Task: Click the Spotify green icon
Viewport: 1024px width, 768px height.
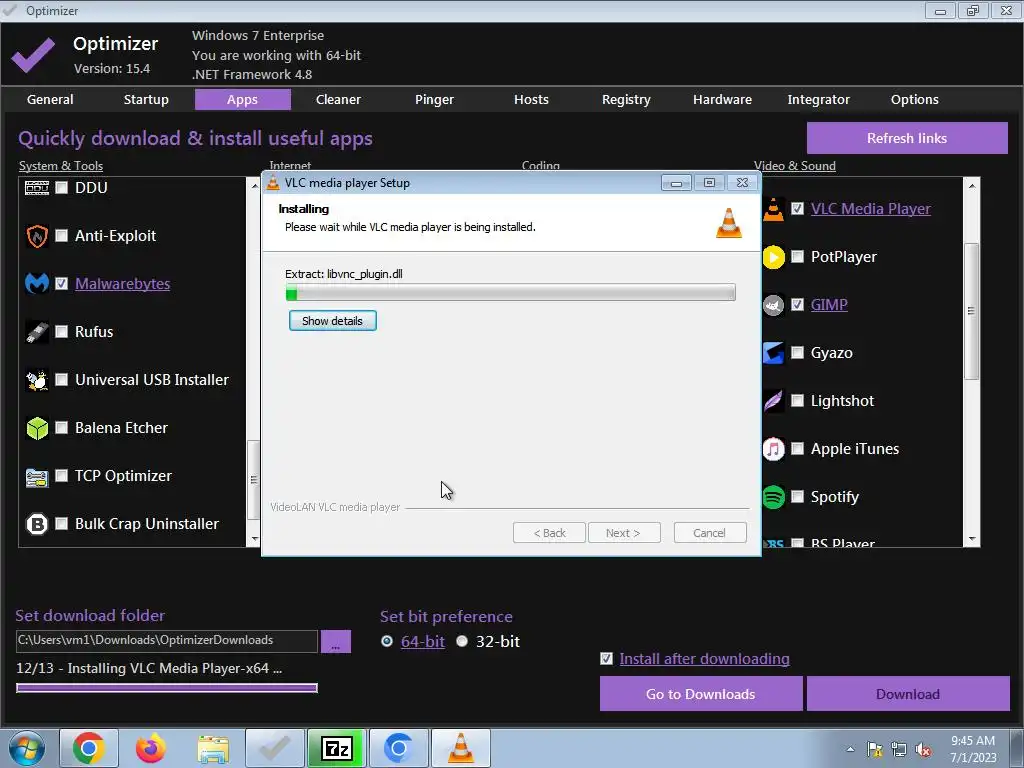Action: tap(773, 497)
